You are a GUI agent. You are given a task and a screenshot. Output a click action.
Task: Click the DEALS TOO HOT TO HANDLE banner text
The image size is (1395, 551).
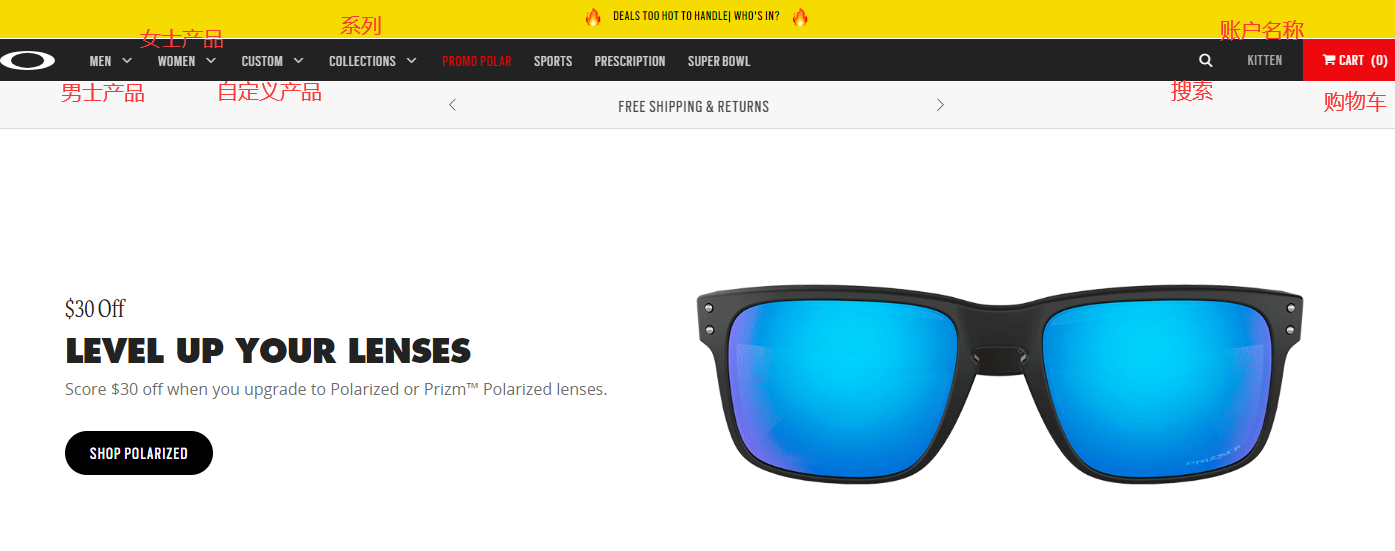point(696,17)
